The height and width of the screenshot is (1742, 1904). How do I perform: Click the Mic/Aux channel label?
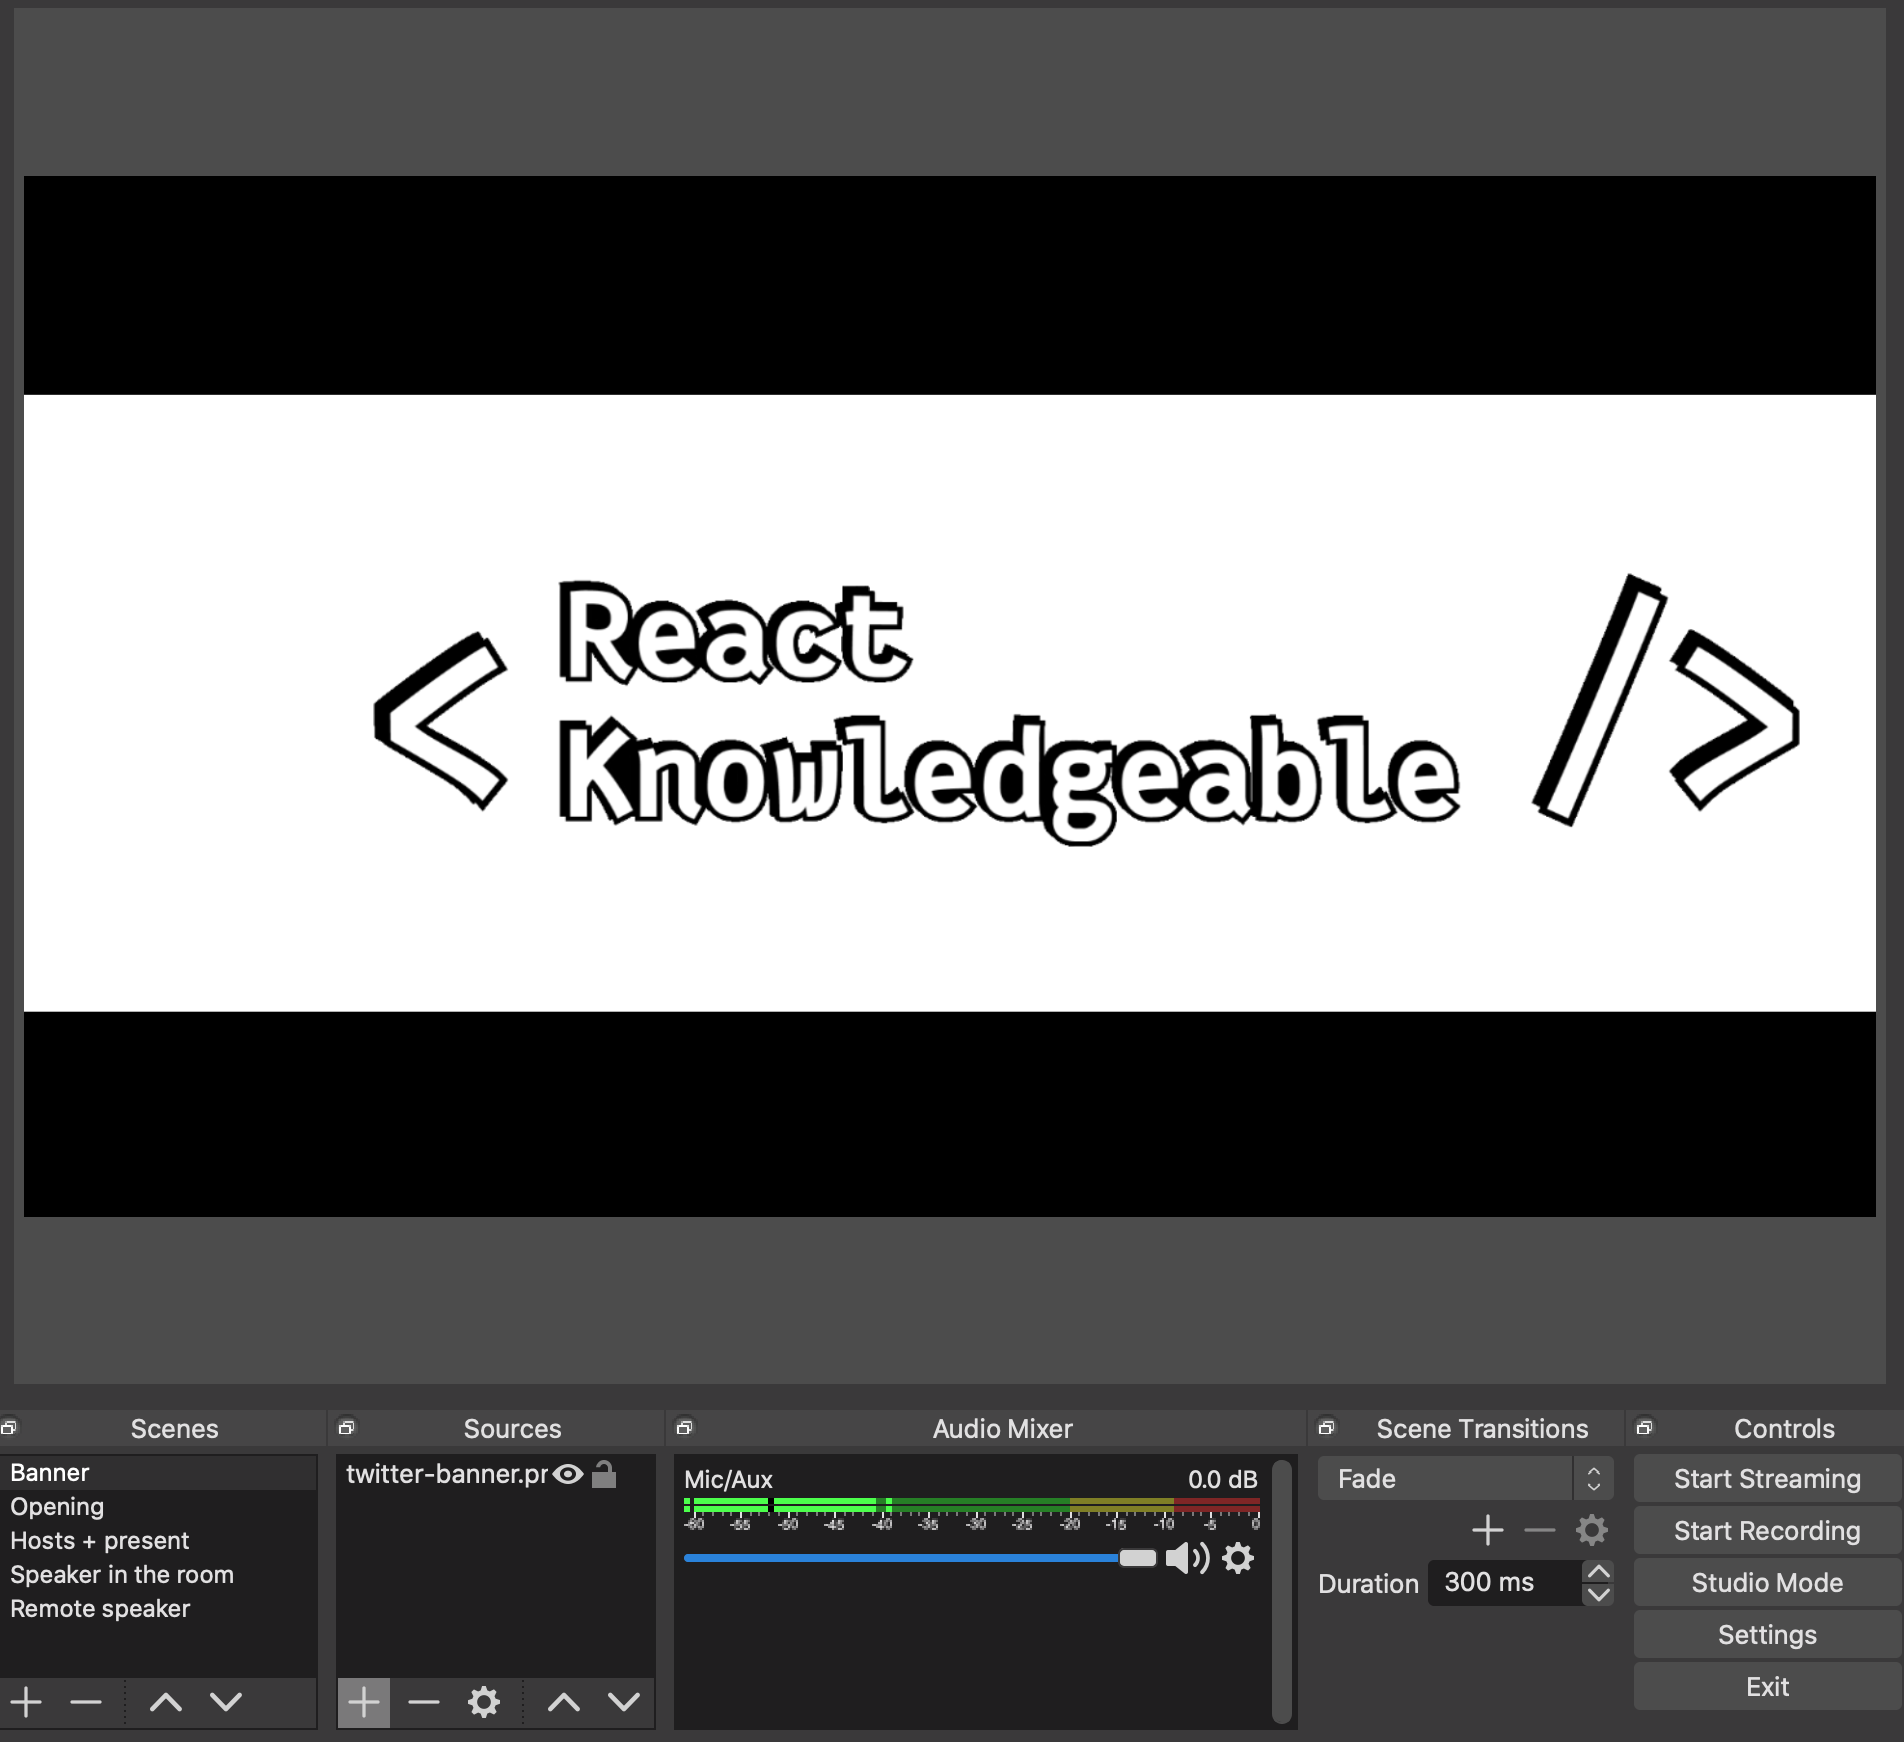(x=728, y=1479)
